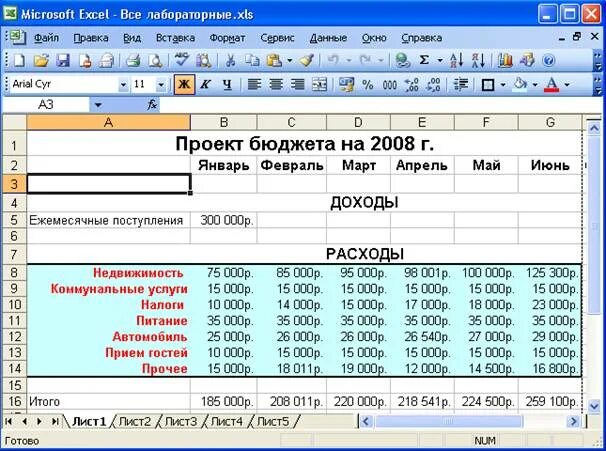Select cell with 300 000р.
The width and height of the screenshot is (606, 451).
coord(223,220)
